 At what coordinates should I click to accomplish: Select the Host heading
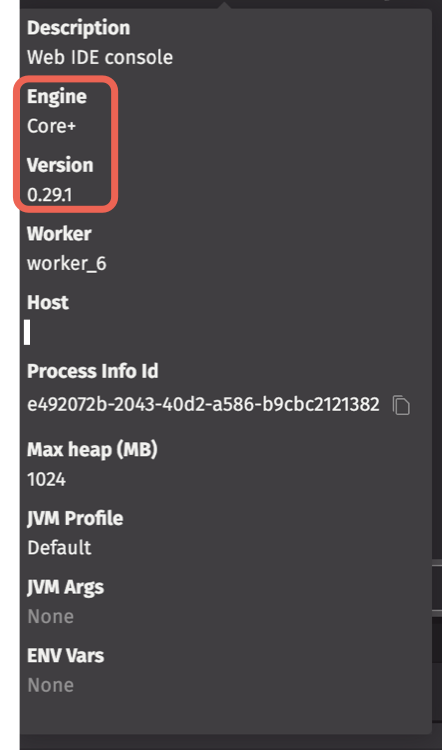[x=48, y=302]
